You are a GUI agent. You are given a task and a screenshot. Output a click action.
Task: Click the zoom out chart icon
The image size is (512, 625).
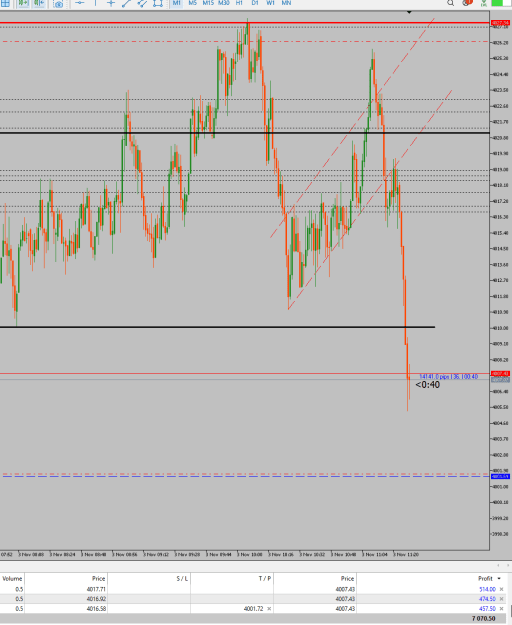point(39,4)
